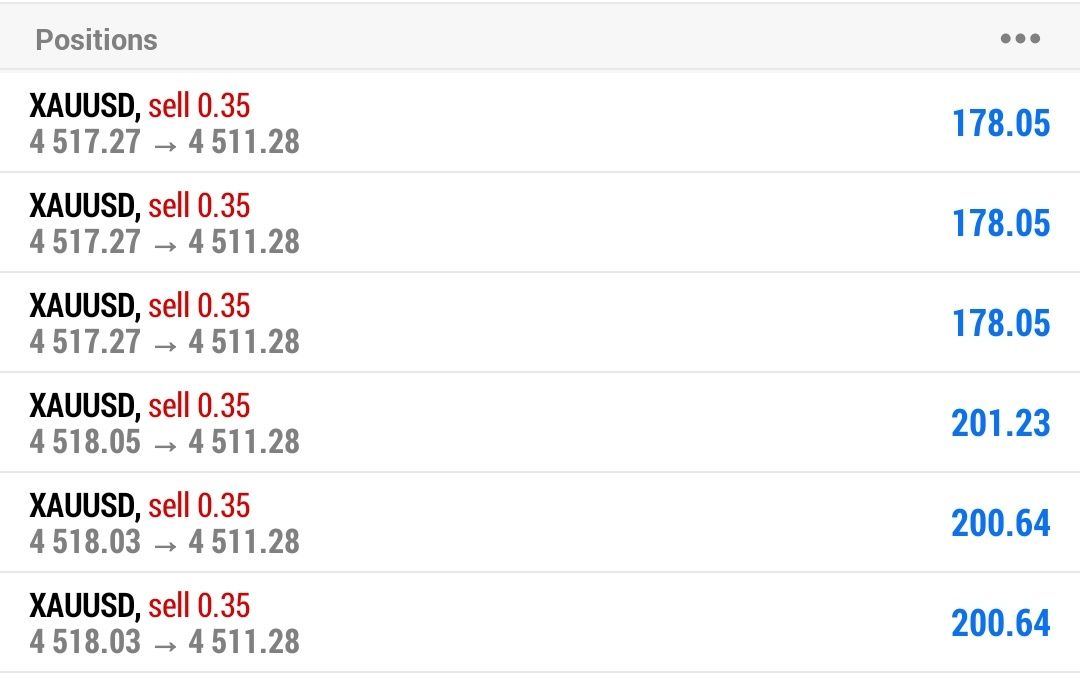Tap the entry price line of the top position
The height and width of the screenshot is (676, 1080).
click(x=165, y=142)
